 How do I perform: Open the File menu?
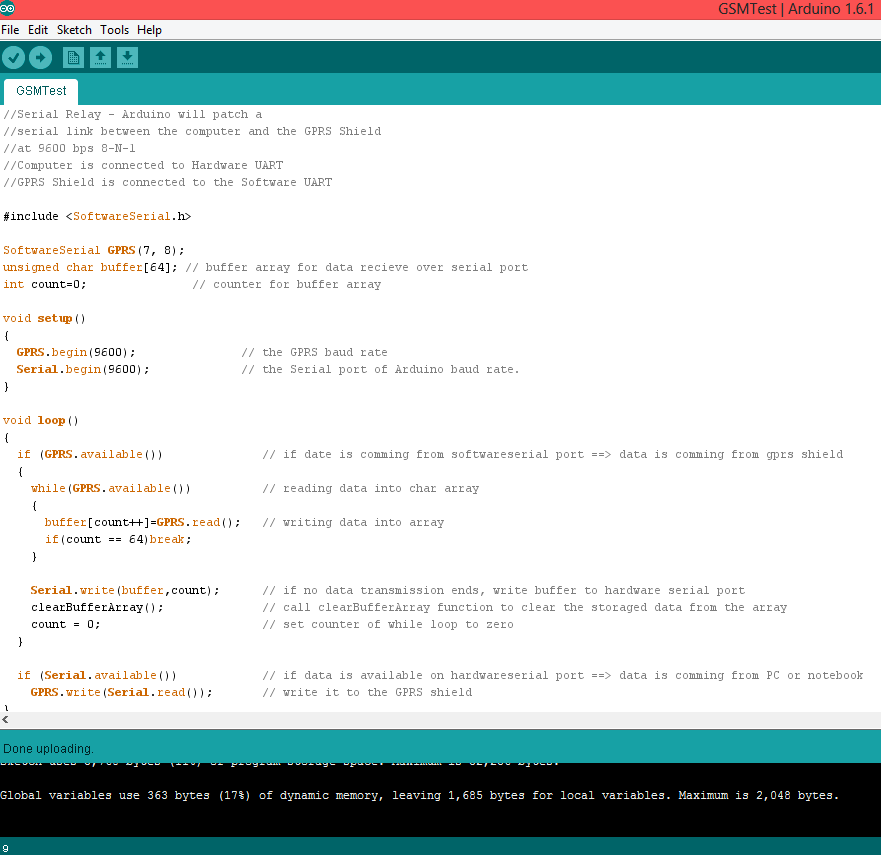click(x=10, y=30)
